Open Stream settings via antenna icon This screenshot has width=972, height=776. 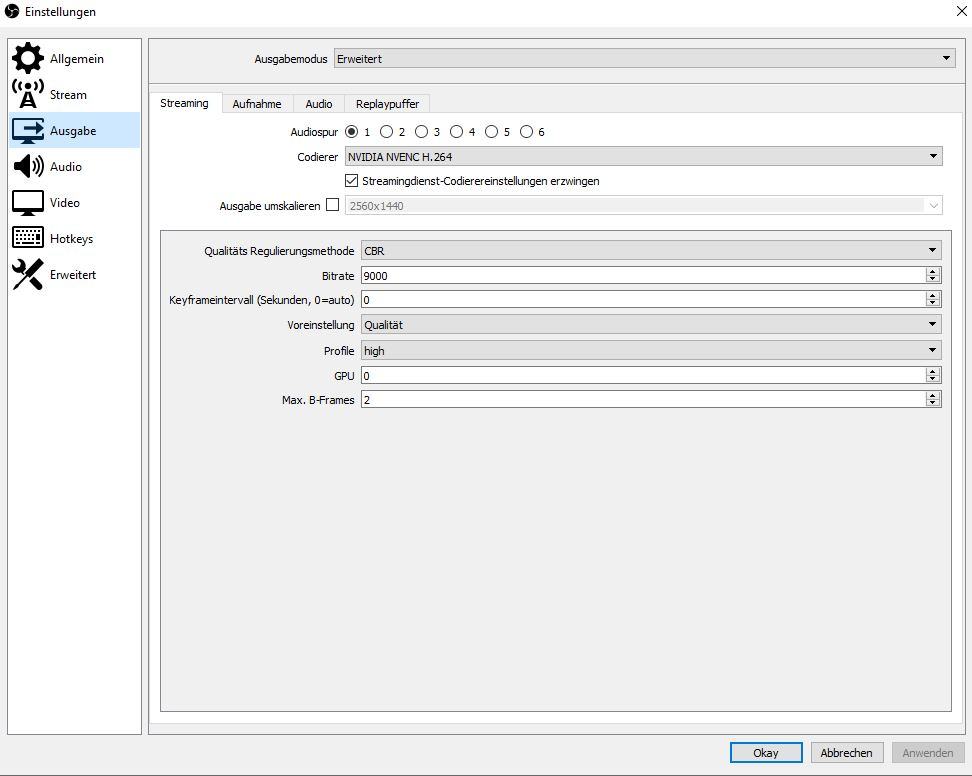point(28,94)
